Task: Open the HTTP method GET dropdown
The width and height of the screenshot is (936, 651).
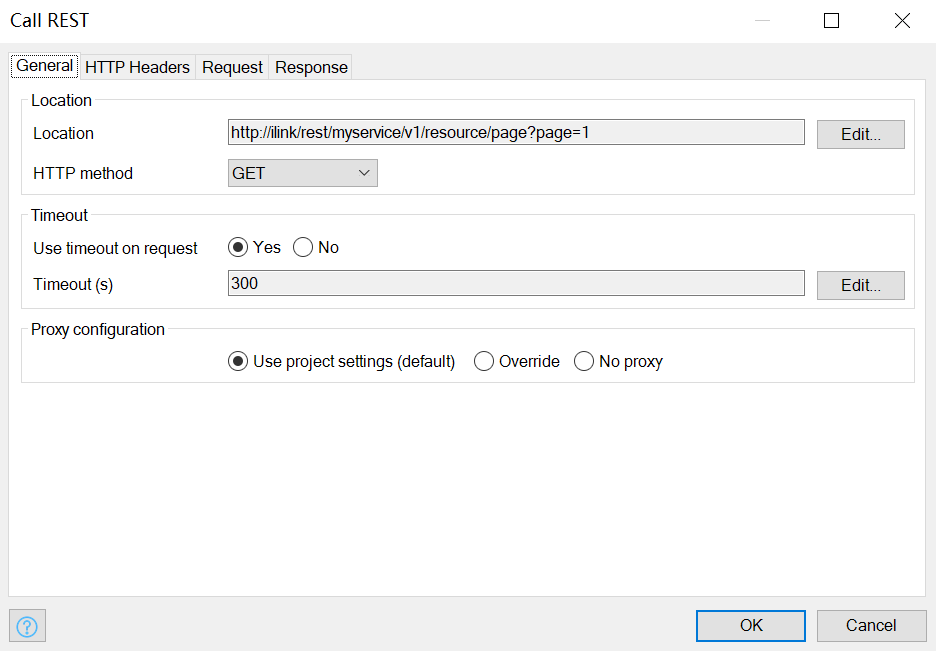Action: pos(303,173)
